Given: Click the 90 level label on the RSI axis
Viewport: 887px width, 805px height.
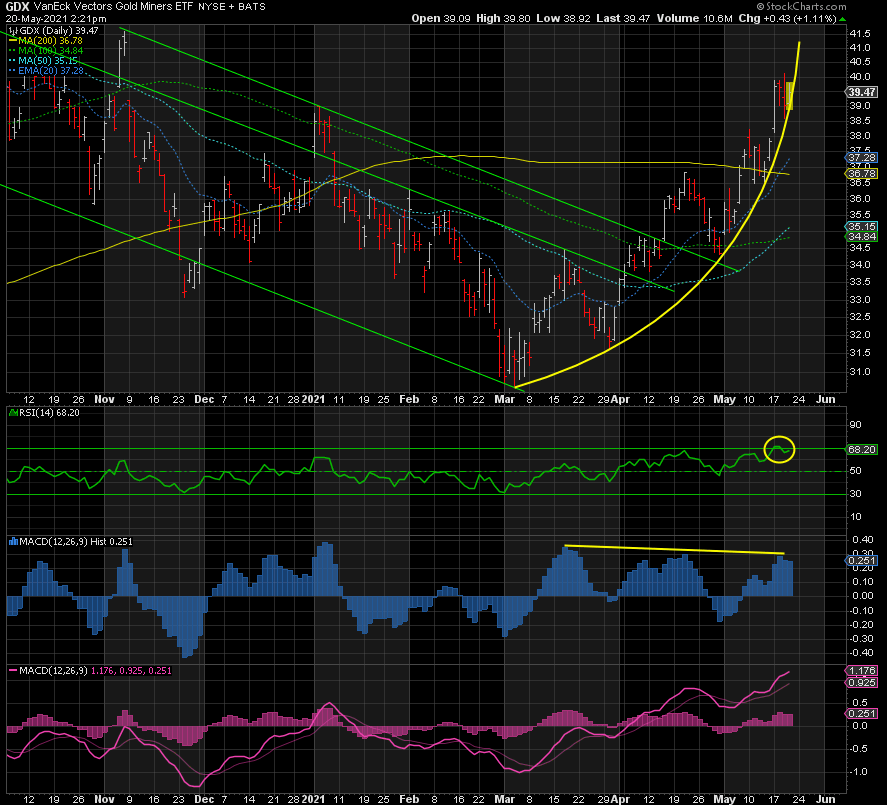Looking at the screenshot, I should pyautogui.click(x=855, y=425).
